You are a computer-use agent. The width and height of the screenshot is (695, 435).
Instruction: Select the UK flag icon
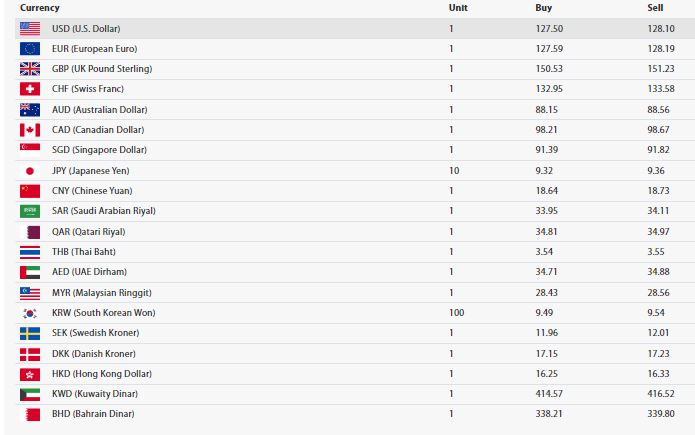(30, 69)
